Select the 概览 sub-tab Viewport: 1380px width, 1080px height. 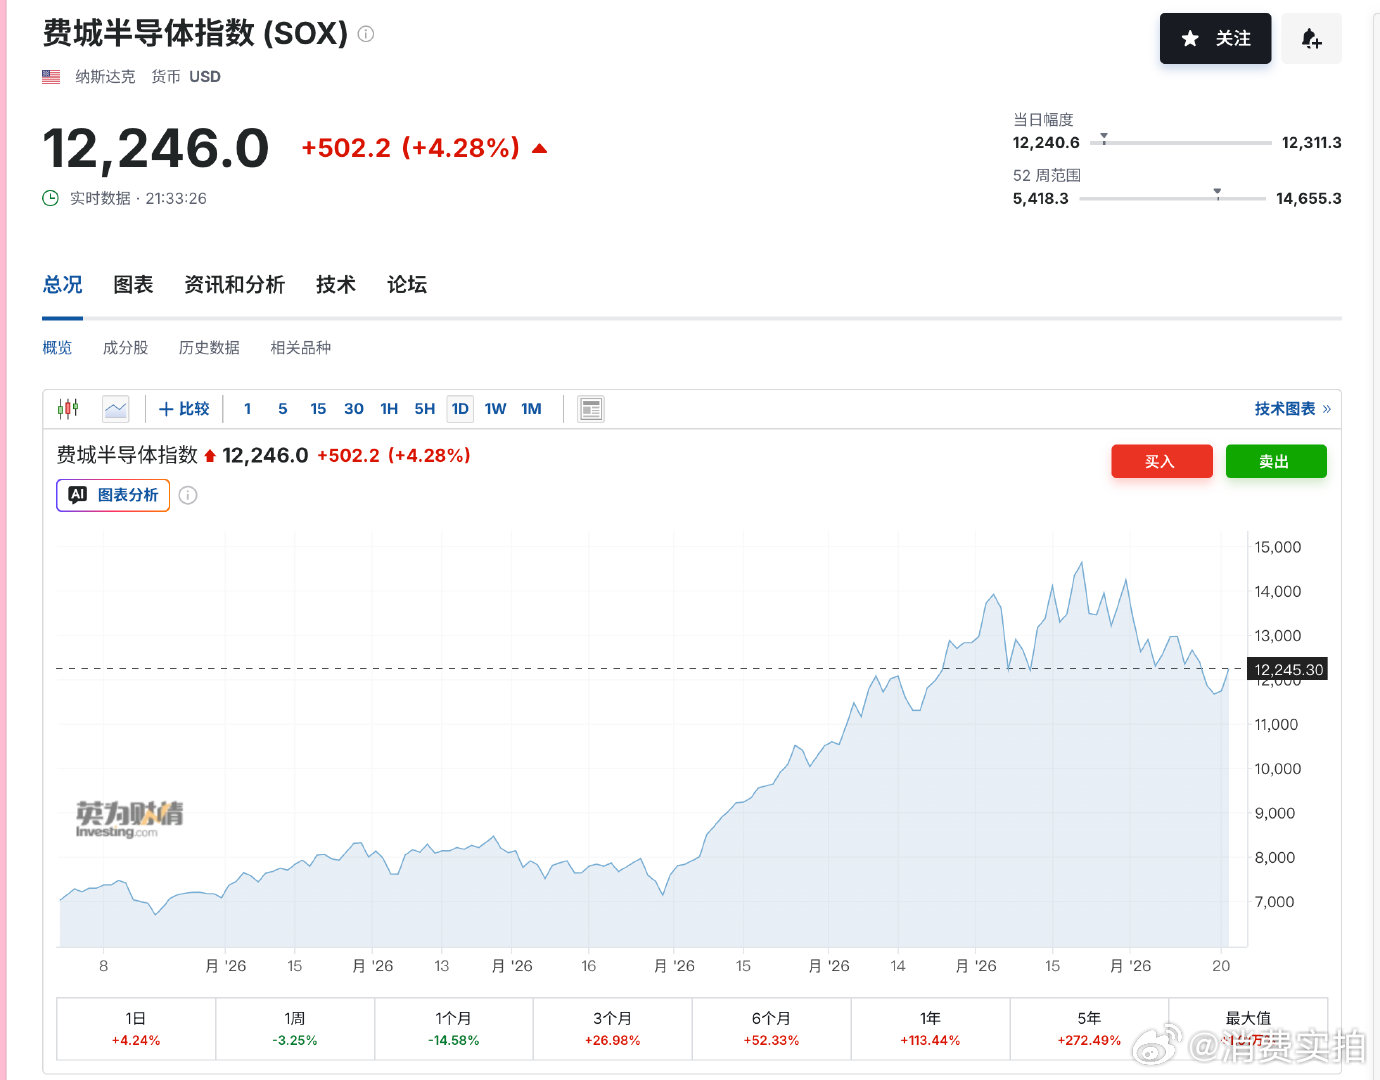tap(57, 347)
